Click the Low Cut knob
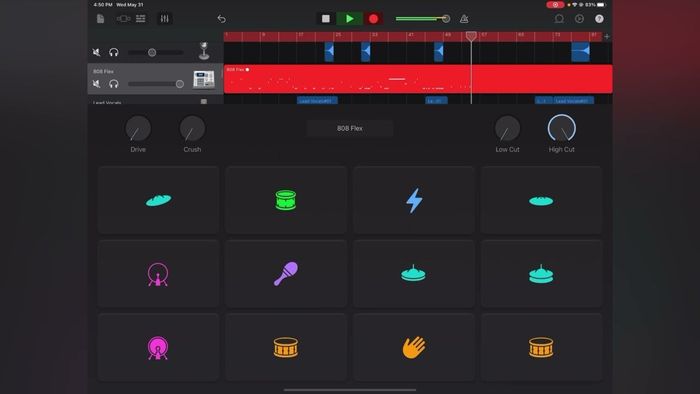 pyautogui.click(x=508, y=129)
